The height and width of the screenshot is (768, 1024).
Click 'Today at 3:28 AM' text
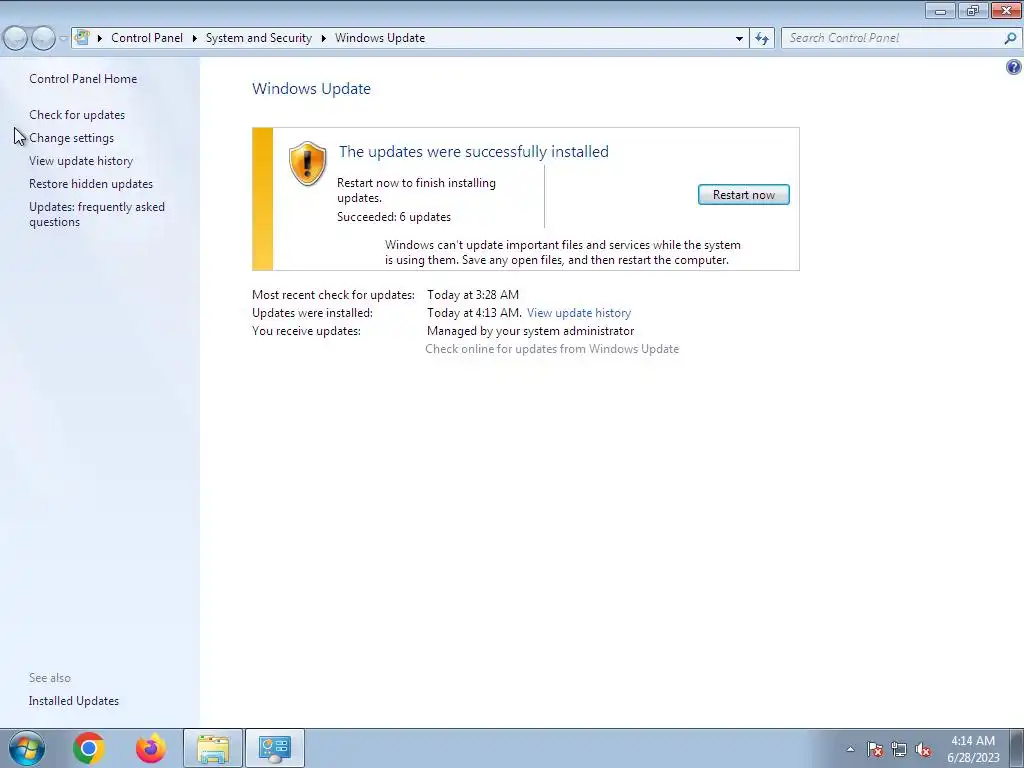(x=473, y=295)
